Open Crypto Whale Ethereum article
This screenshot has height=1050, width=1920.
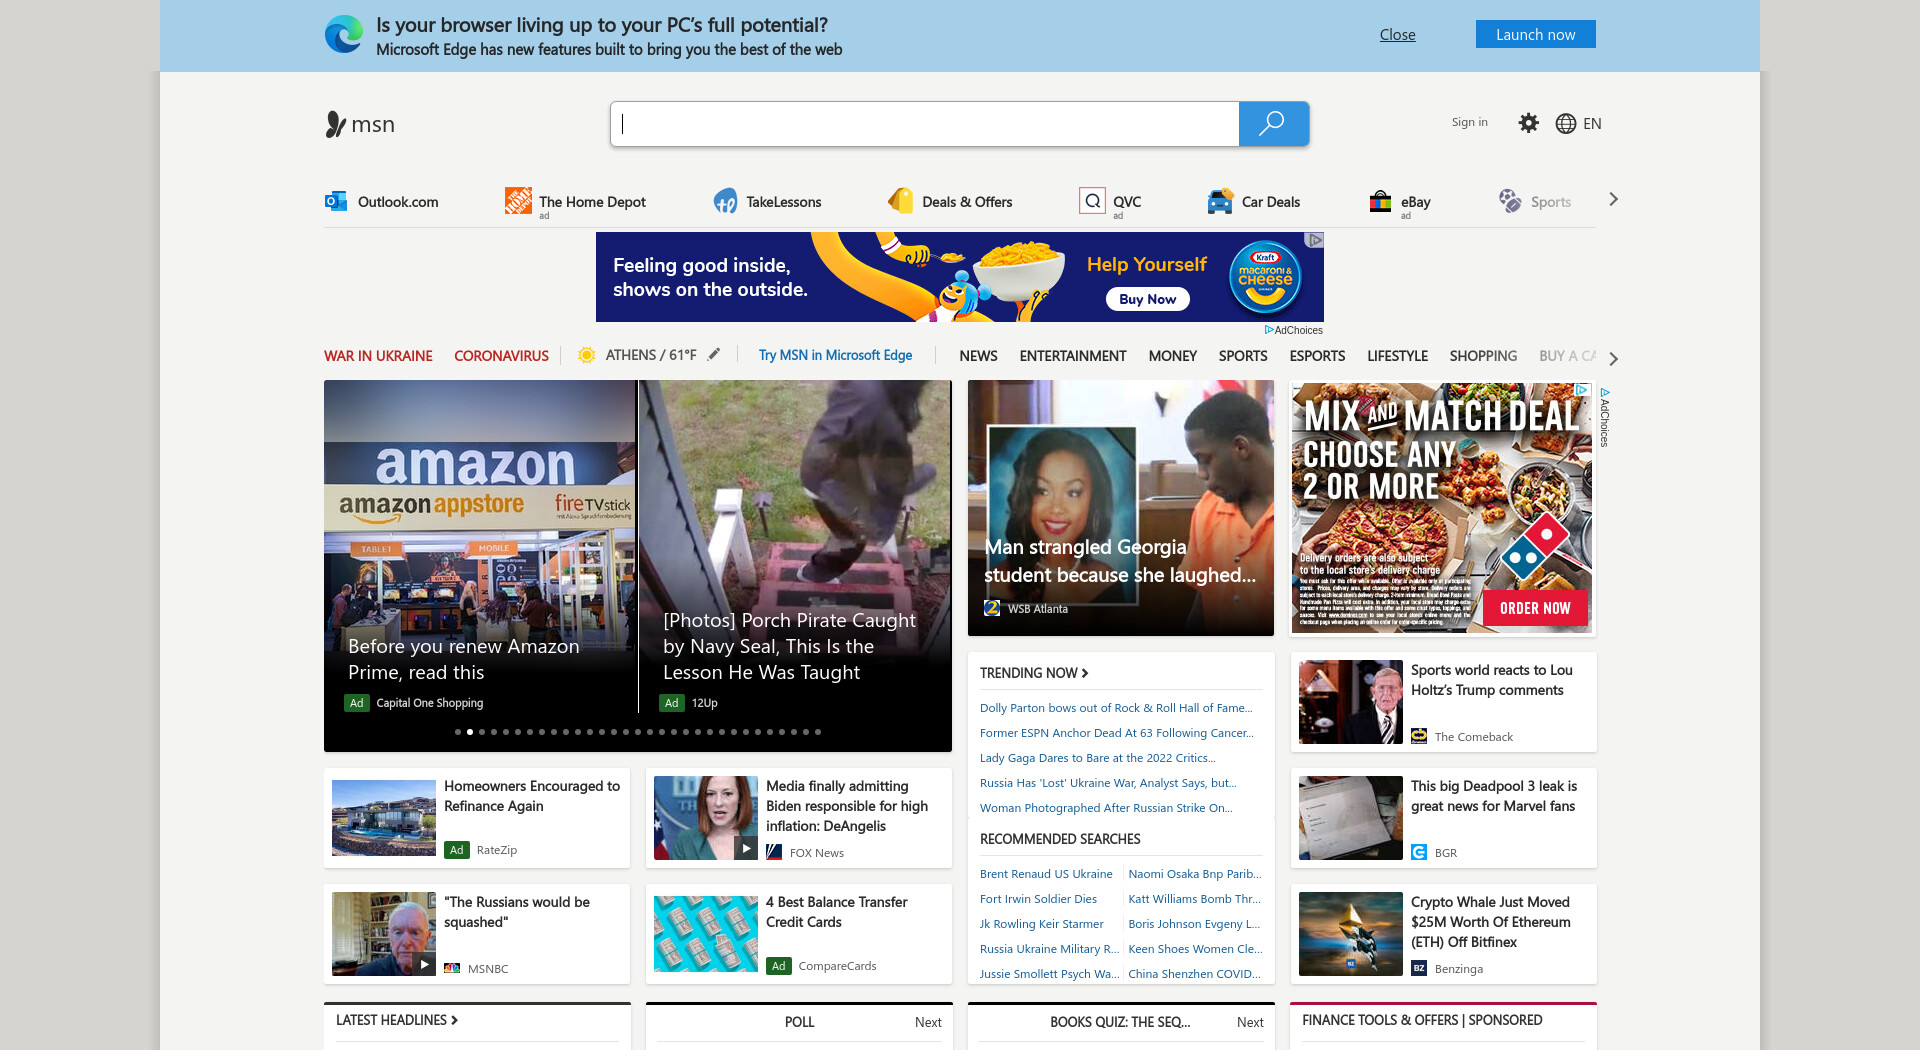[1443, 934]
